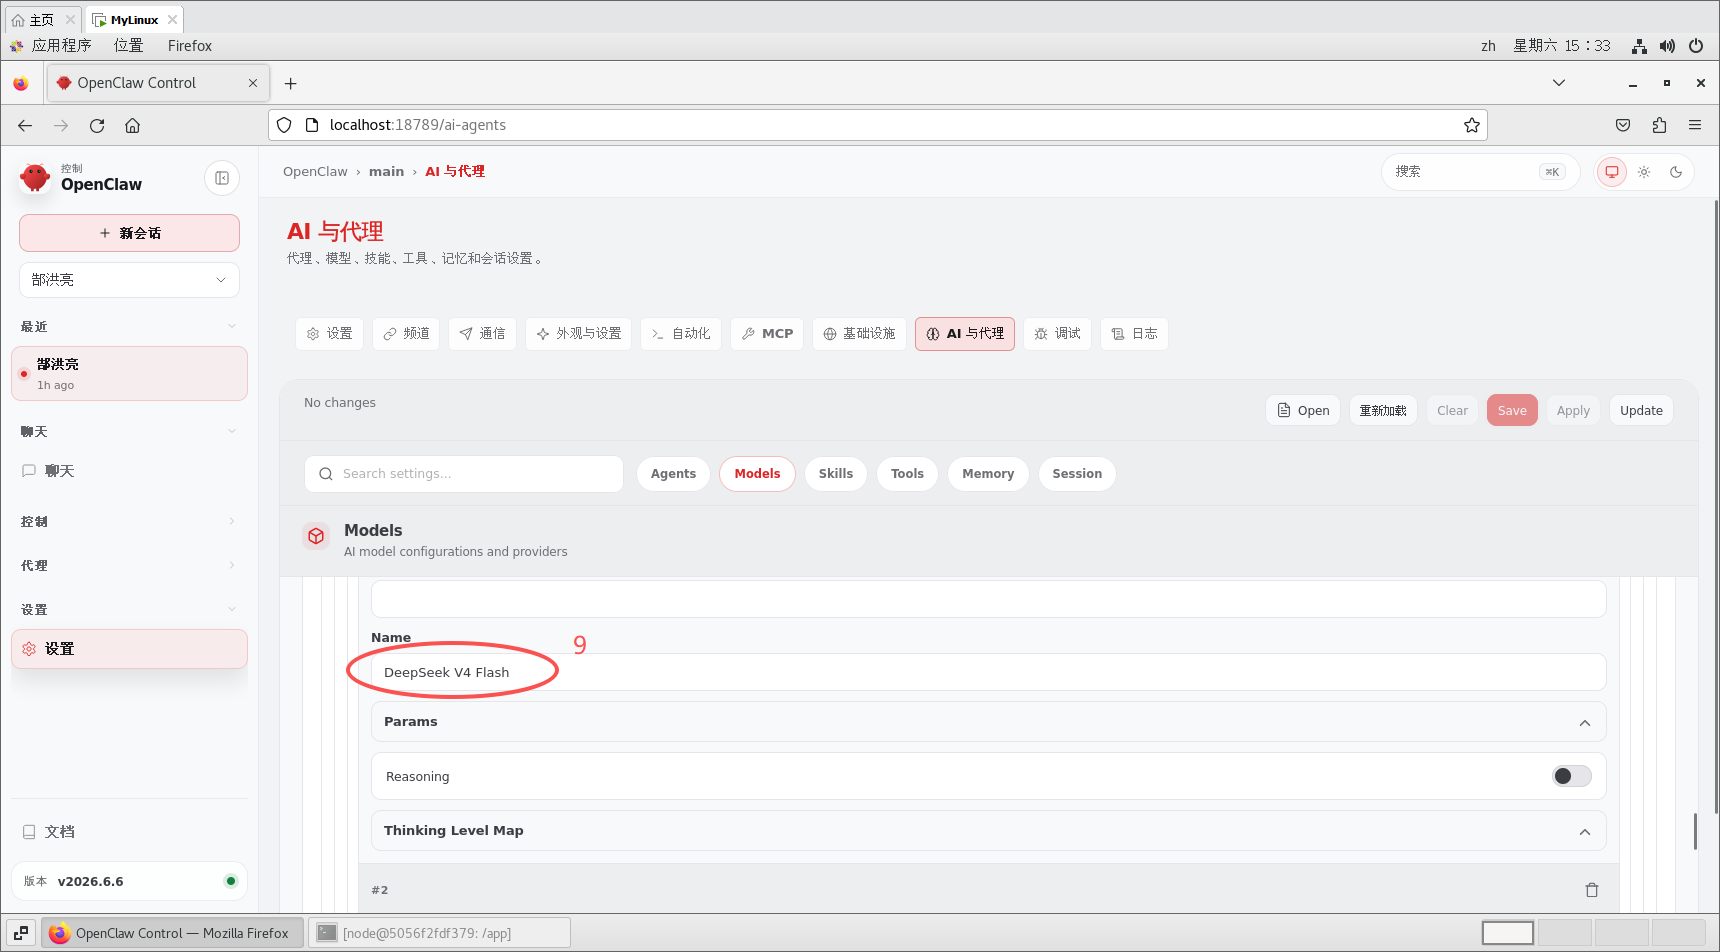Reload the page in Firefox
The width and height of the screenshot is (1720, 952).
point(97,125)
